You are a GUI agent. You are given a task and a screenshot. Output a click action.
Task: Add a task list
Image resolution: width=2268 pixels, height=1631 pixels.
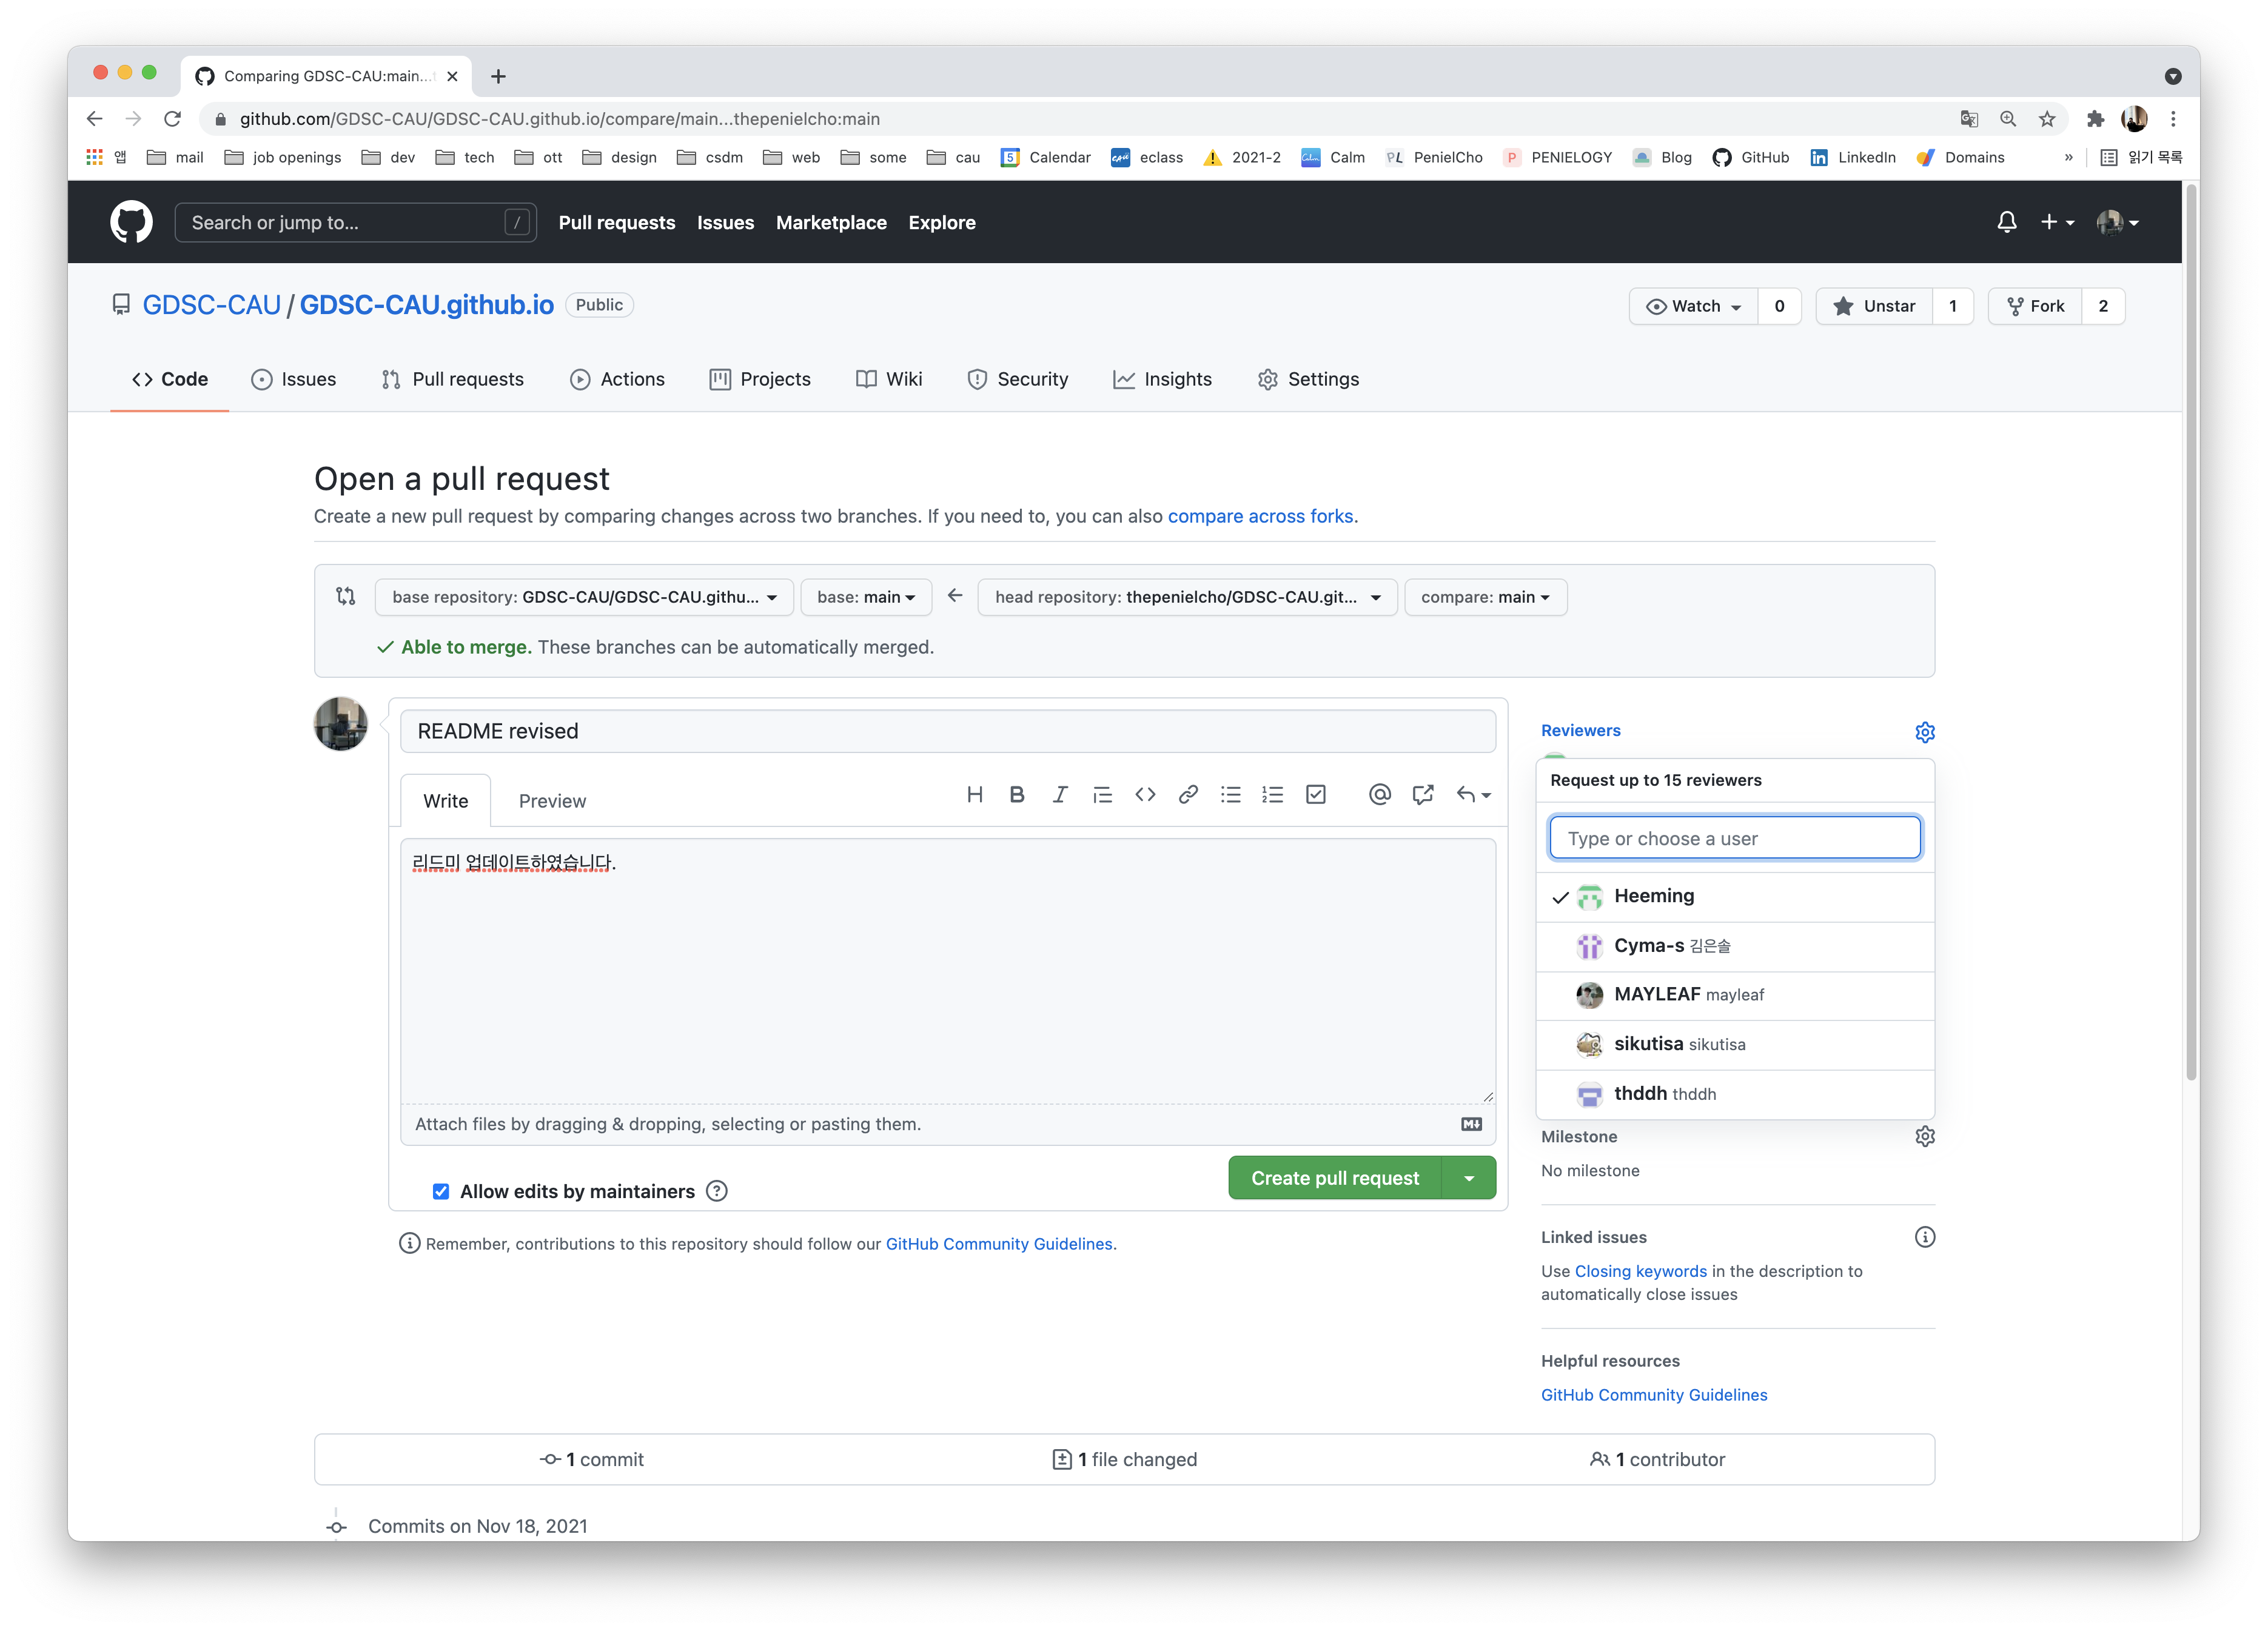click(x=1316, y=794)
